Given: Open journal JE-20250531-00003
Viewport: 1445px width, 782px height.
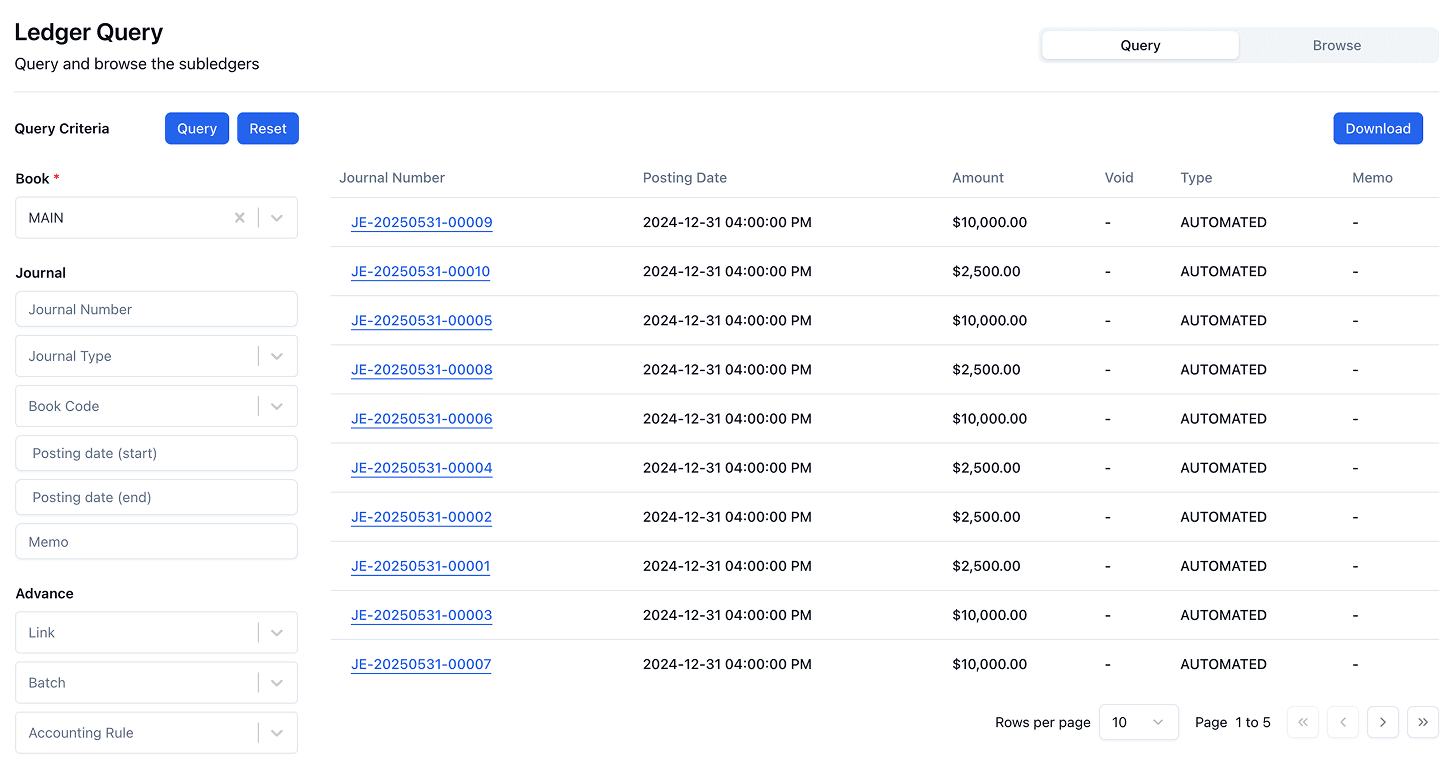Looking at the screenshot, I should tap(421, 614).
